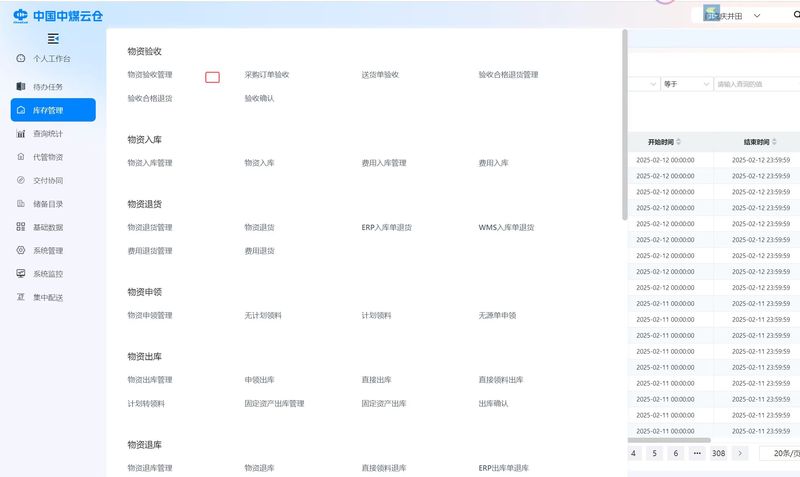Image resolution: width=800 pixels, height=477 pixels.
Task: Click the 待办任务 book icon
Action: click(x=20, y=86)
